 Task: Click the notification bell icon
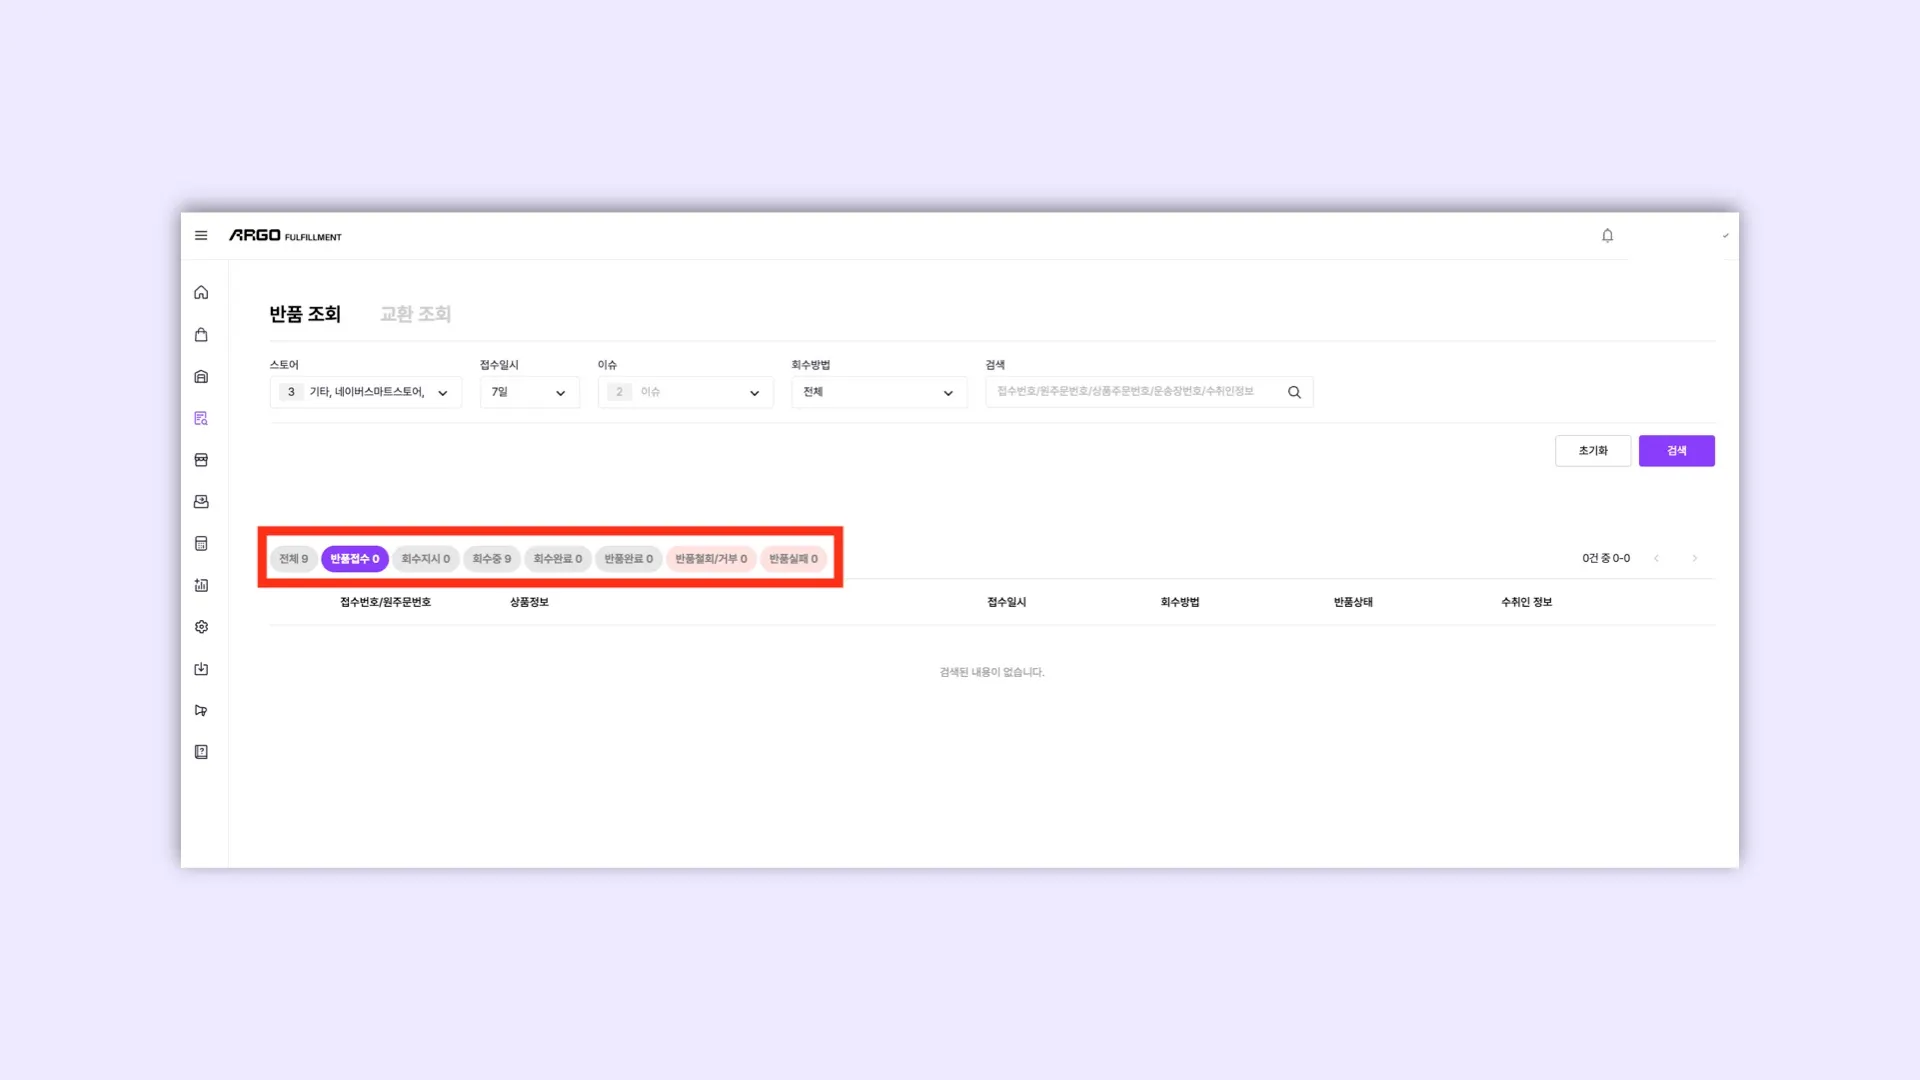[x=1607, y=236]
